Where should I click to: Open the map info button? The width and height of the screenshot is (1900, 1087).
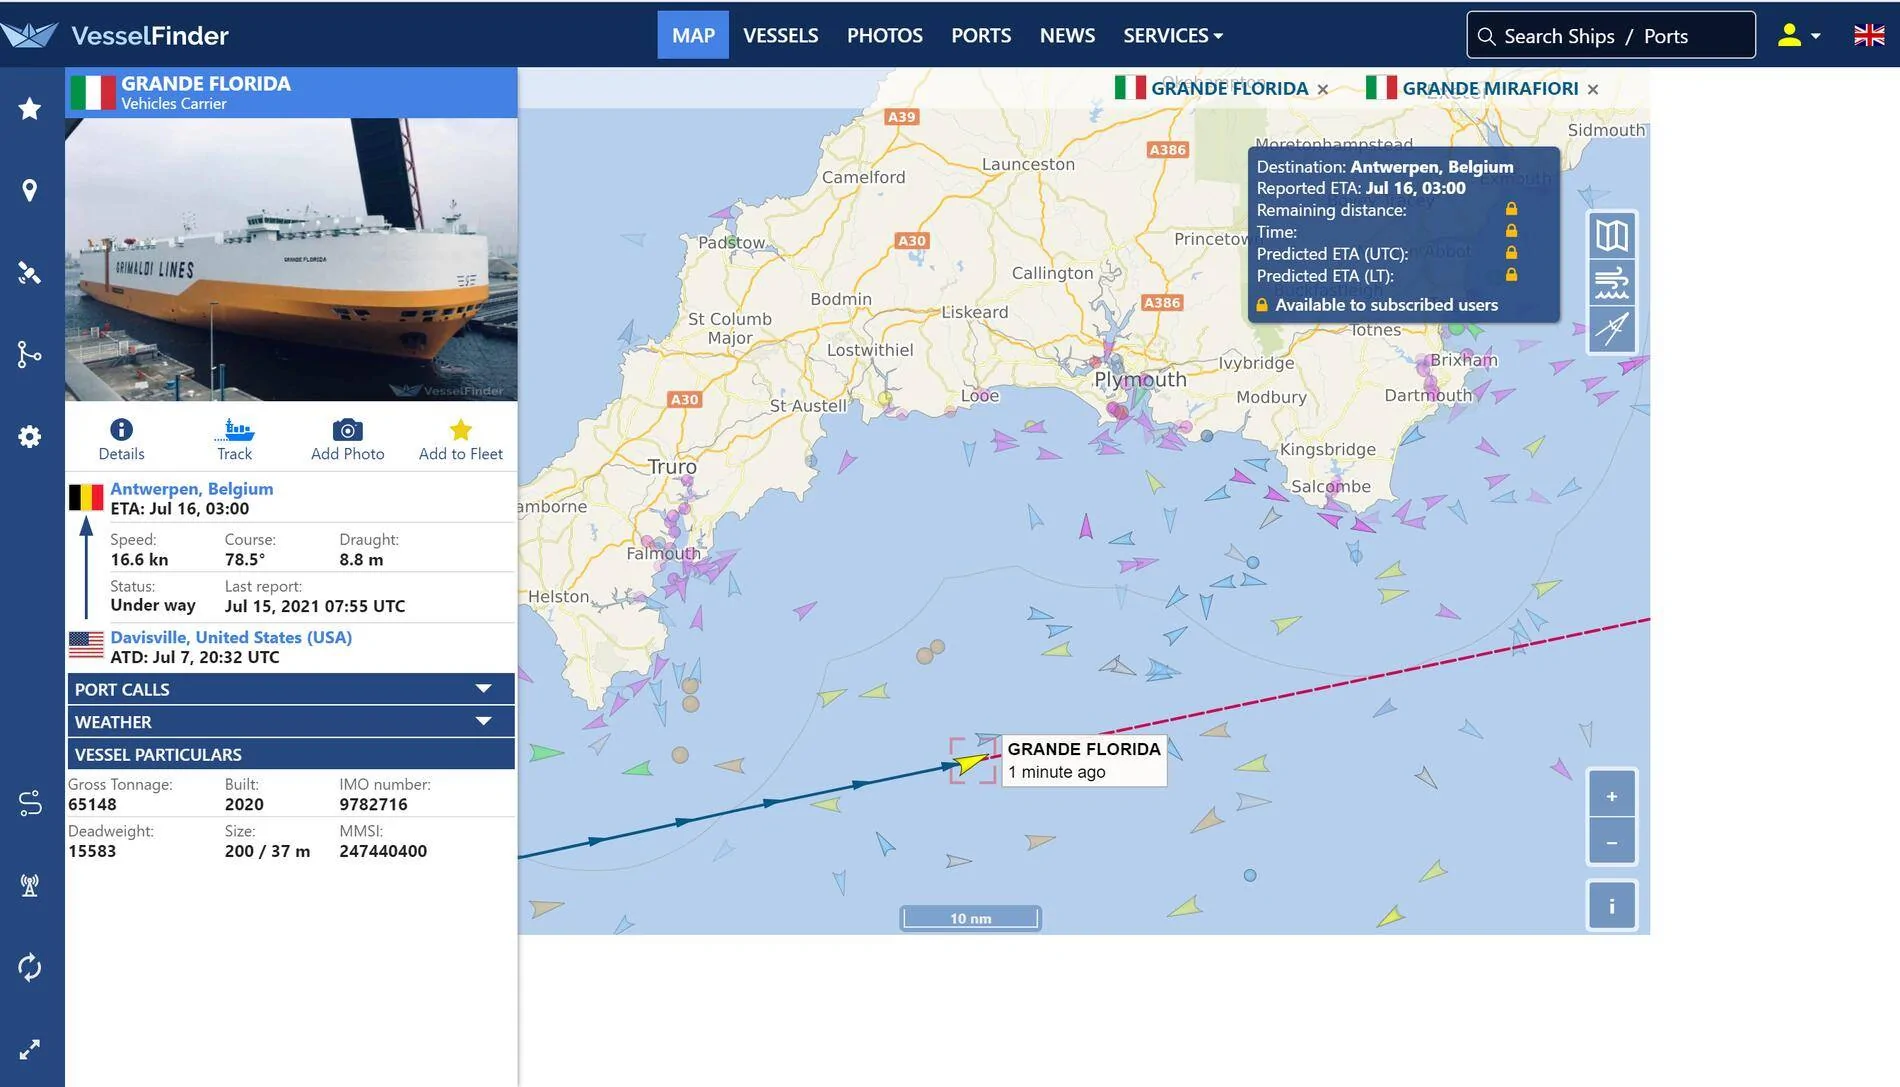pos(1612,906)
